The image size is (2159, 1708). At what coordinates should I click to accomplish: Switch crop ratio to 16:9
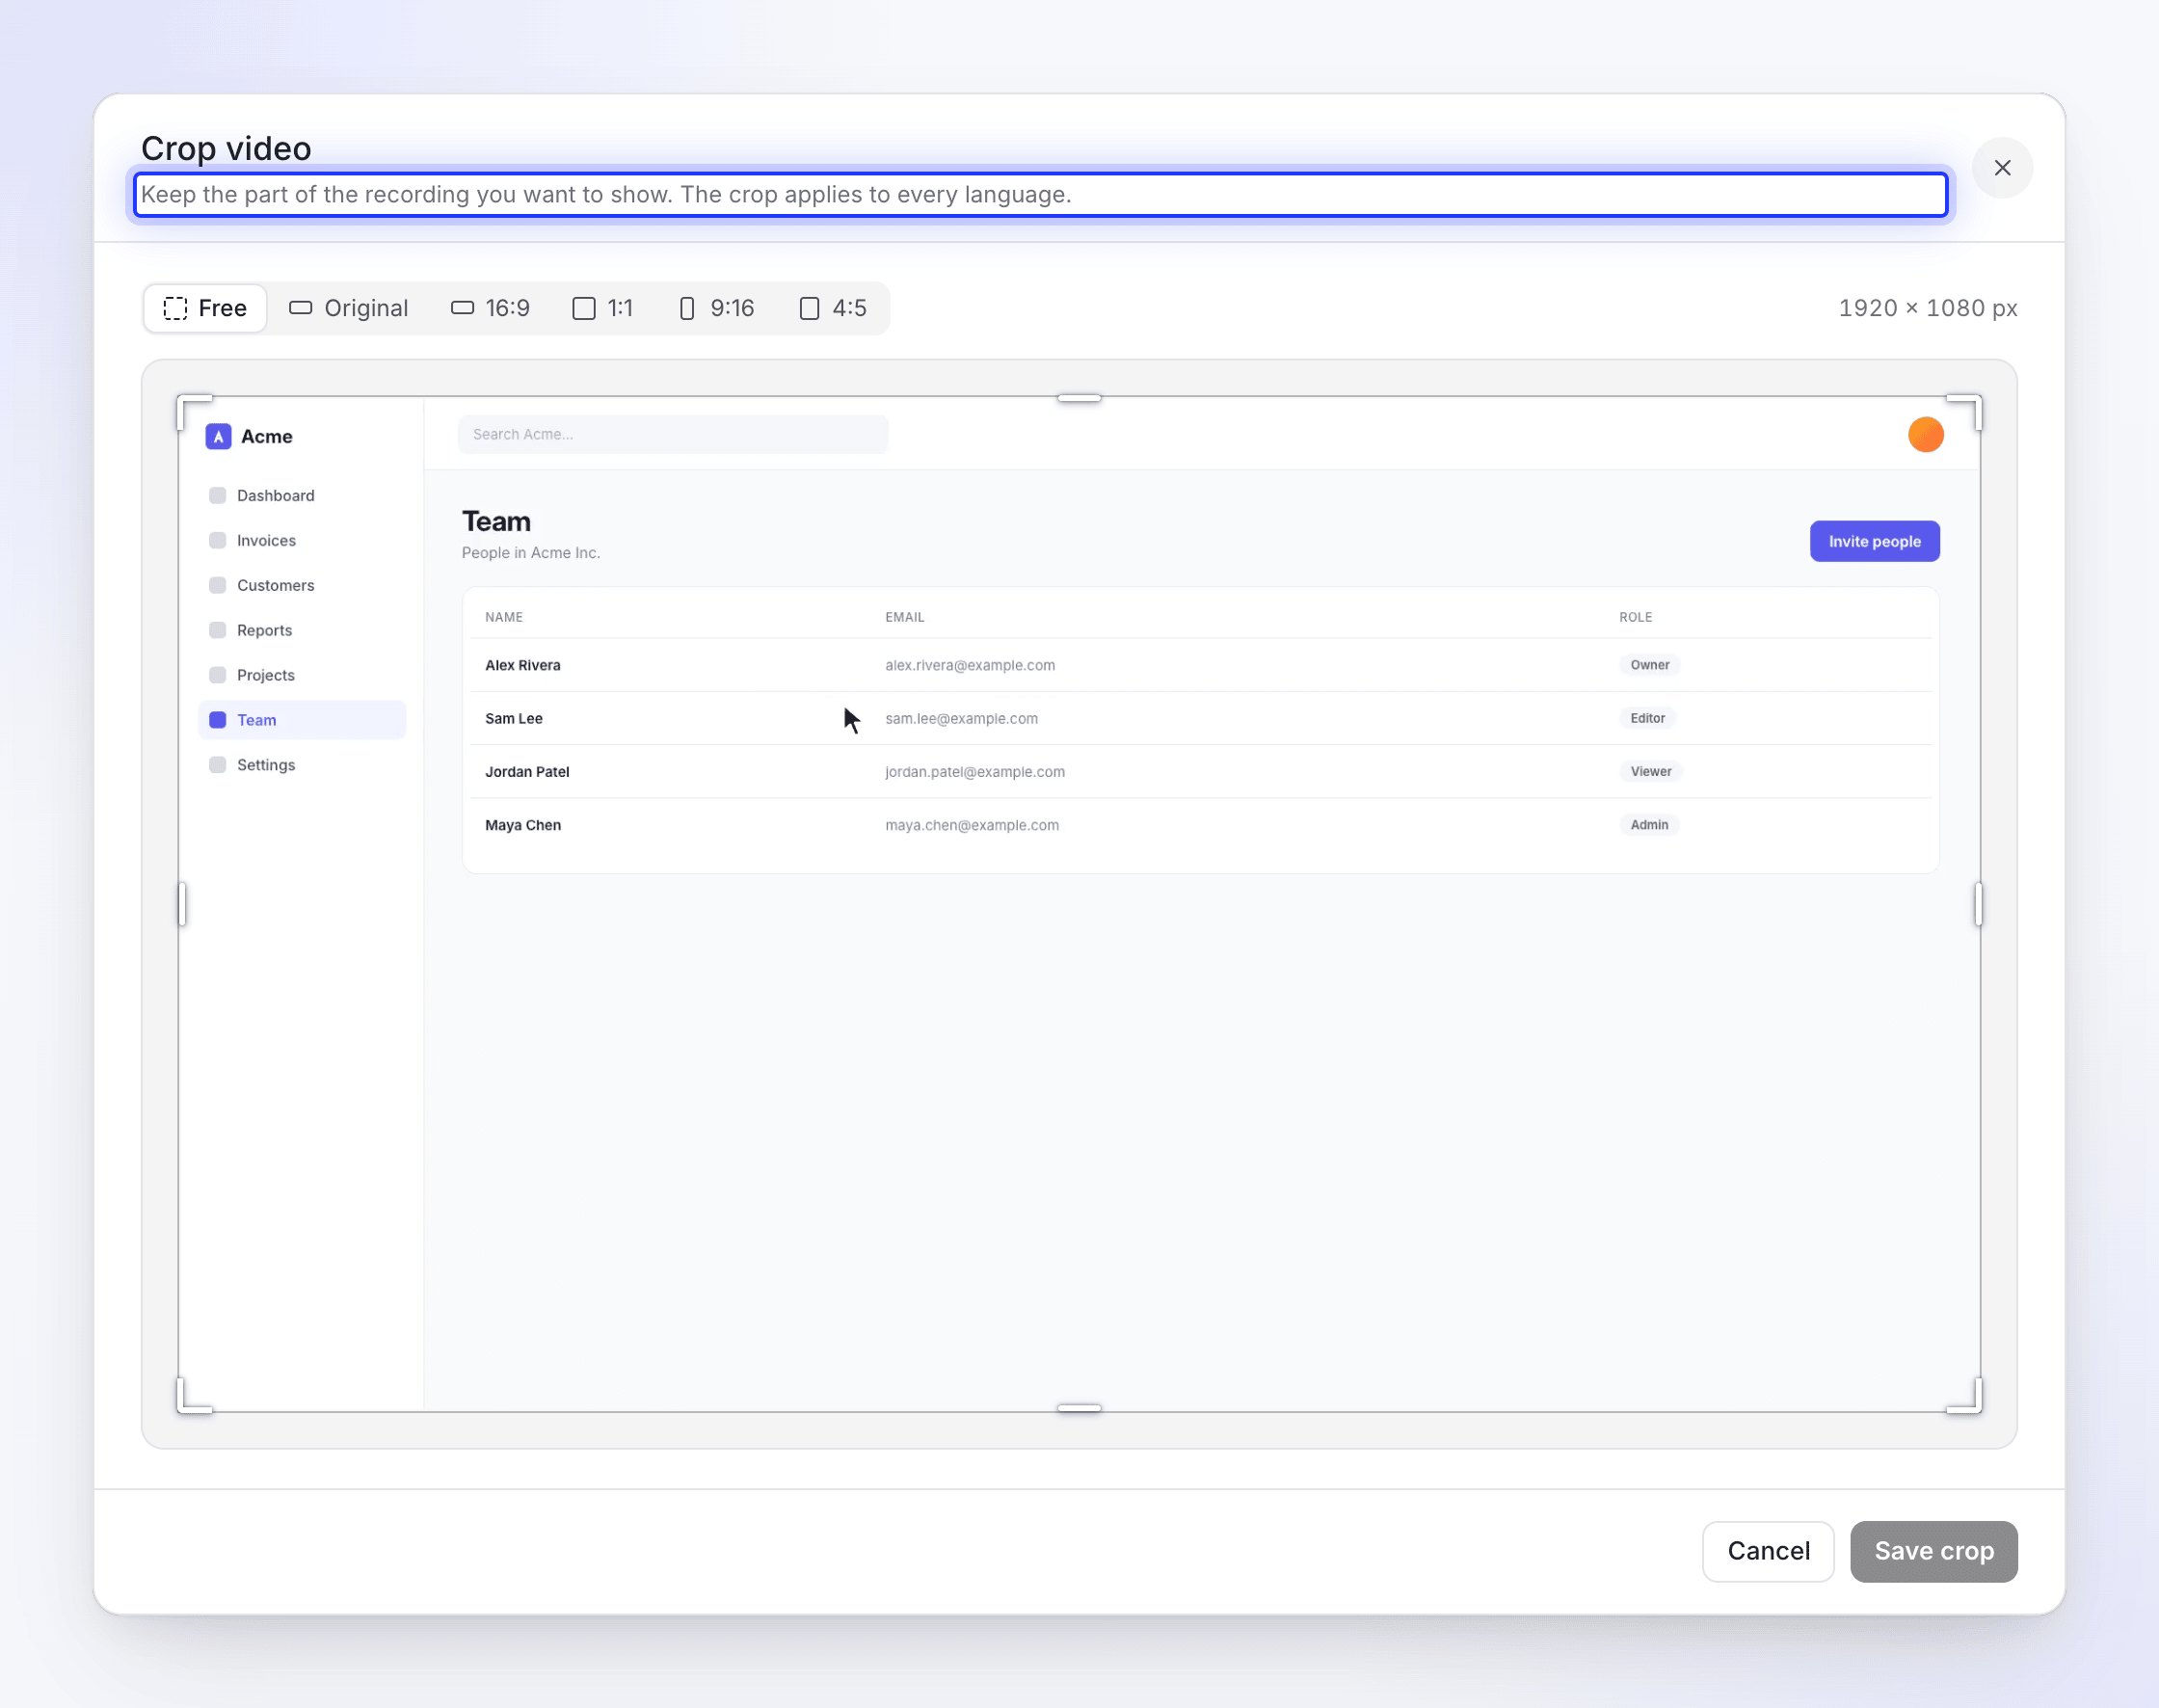(x=490, y=308)
